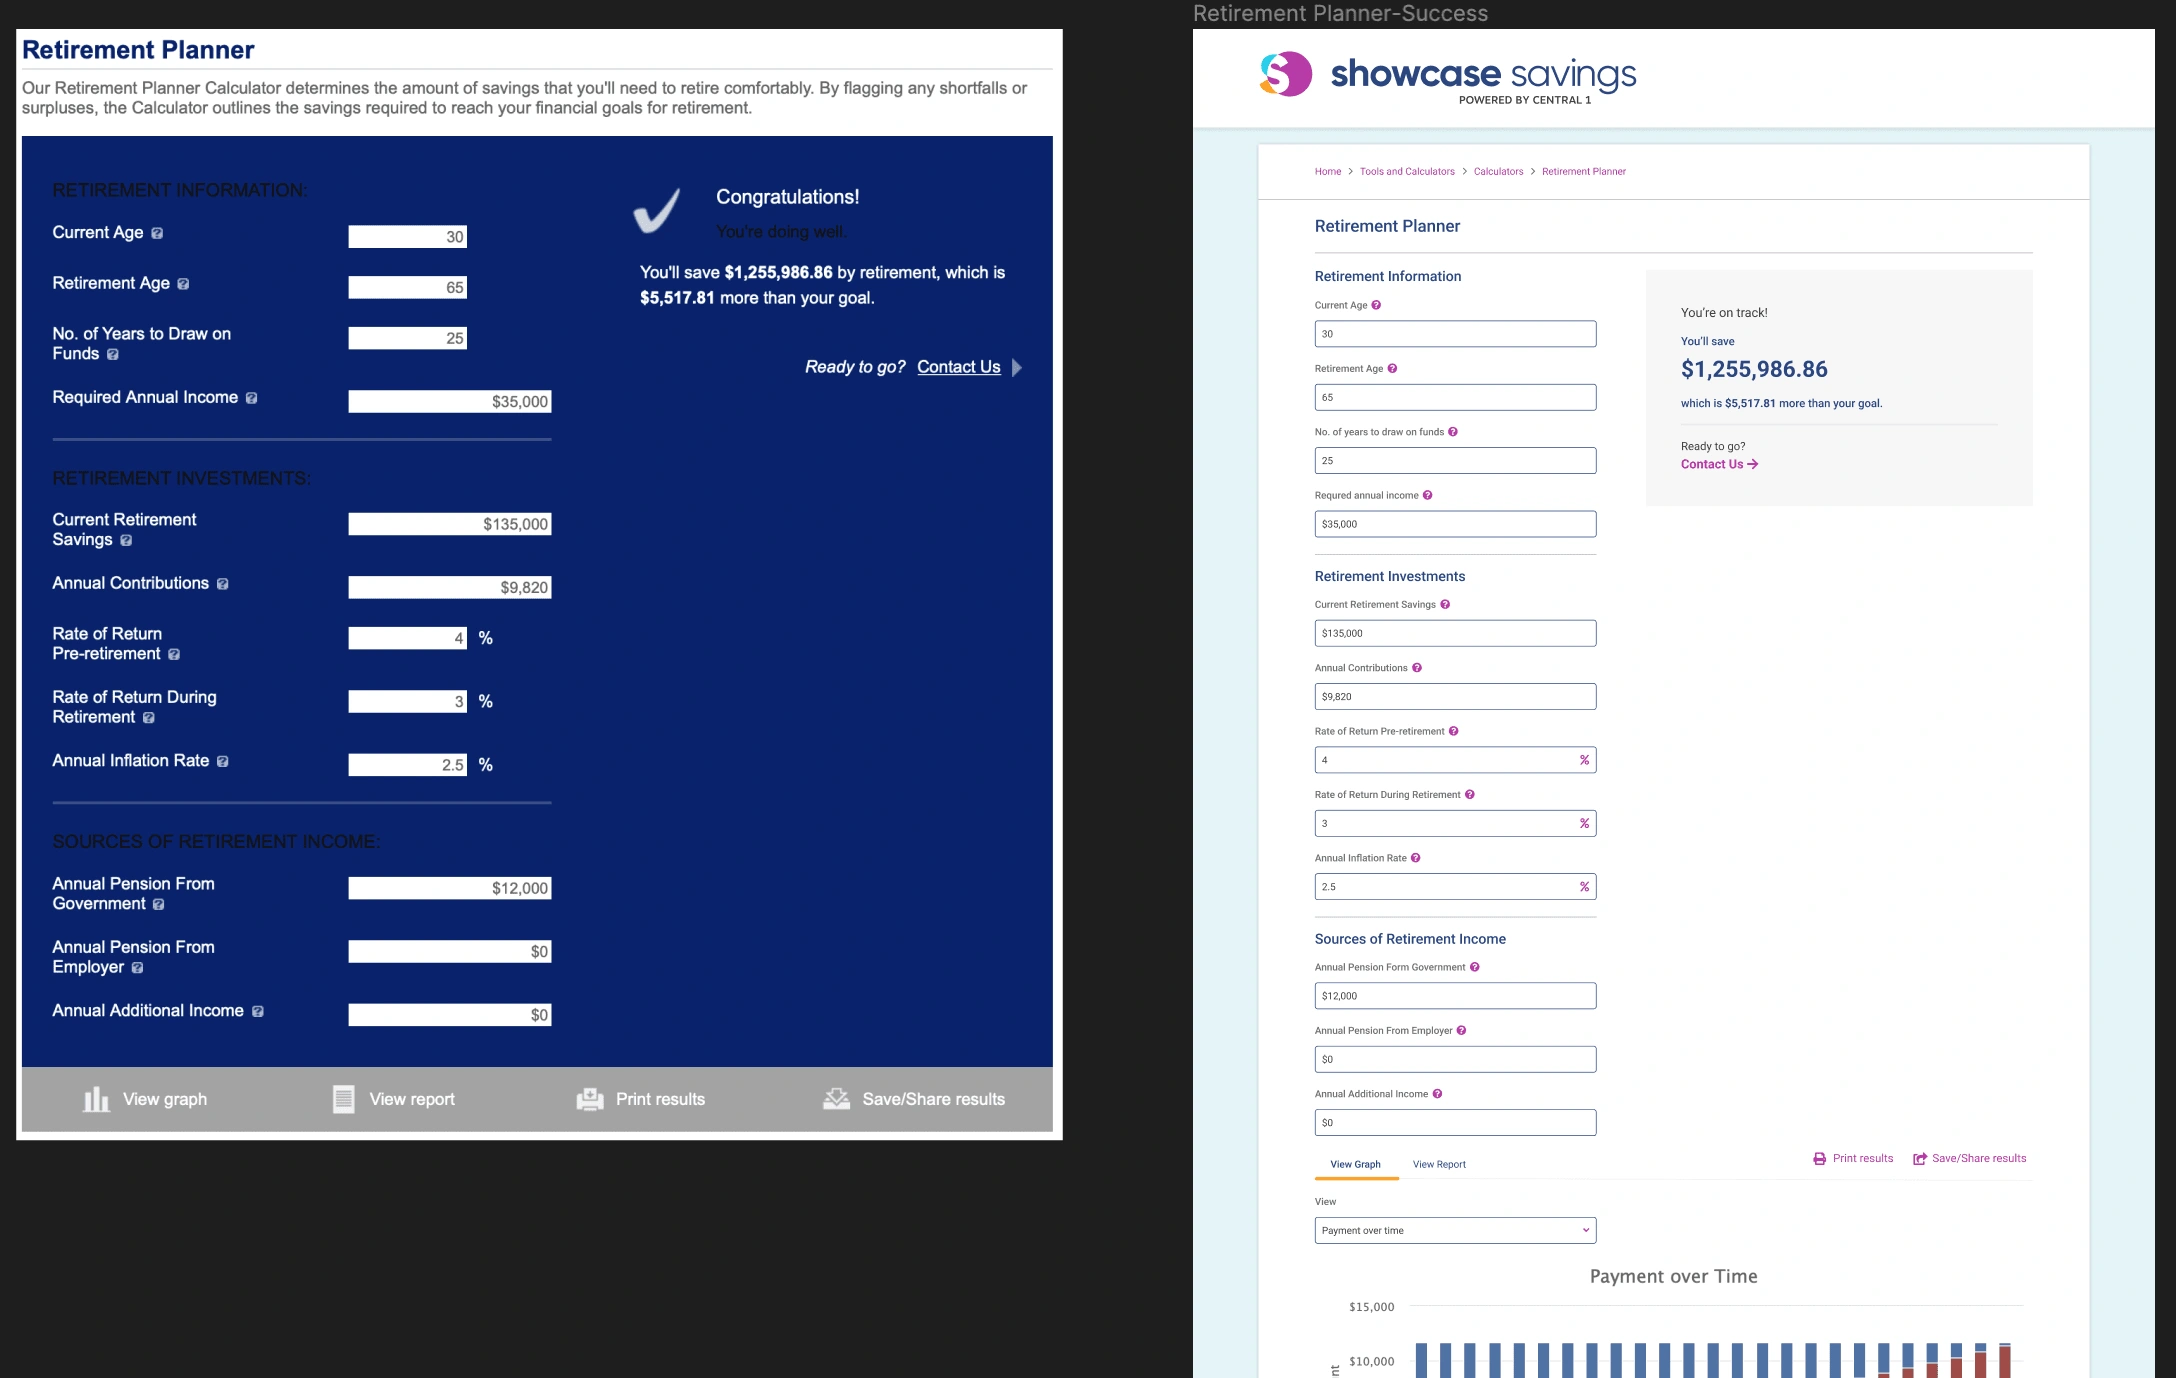The height and width of the screenshot is (1378, 2176).
Task: Click the share icon next to Save/Share results, Showcase
Action: pyautogui.click(x=1919, y=1159)
